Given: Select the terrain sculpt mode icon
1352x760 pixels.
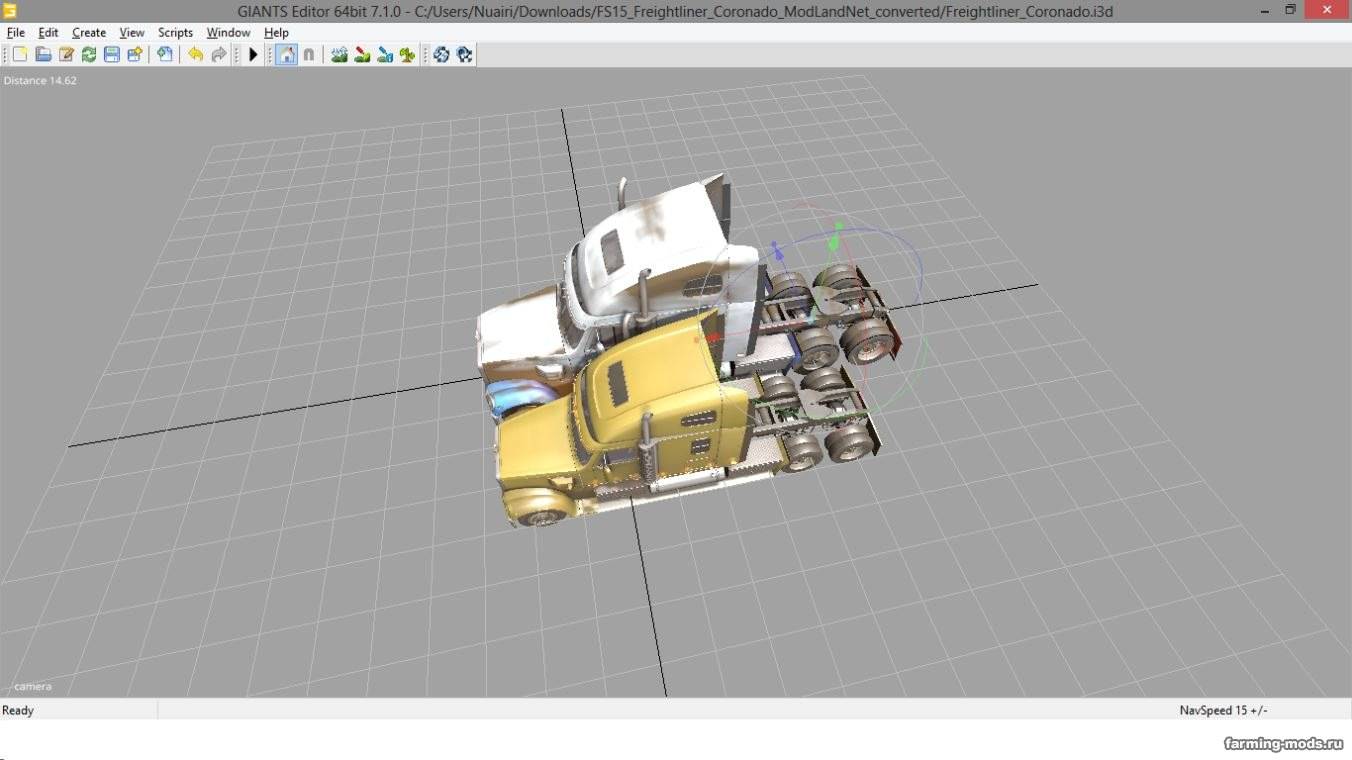Looking at the screenshot, I should 339,55.
